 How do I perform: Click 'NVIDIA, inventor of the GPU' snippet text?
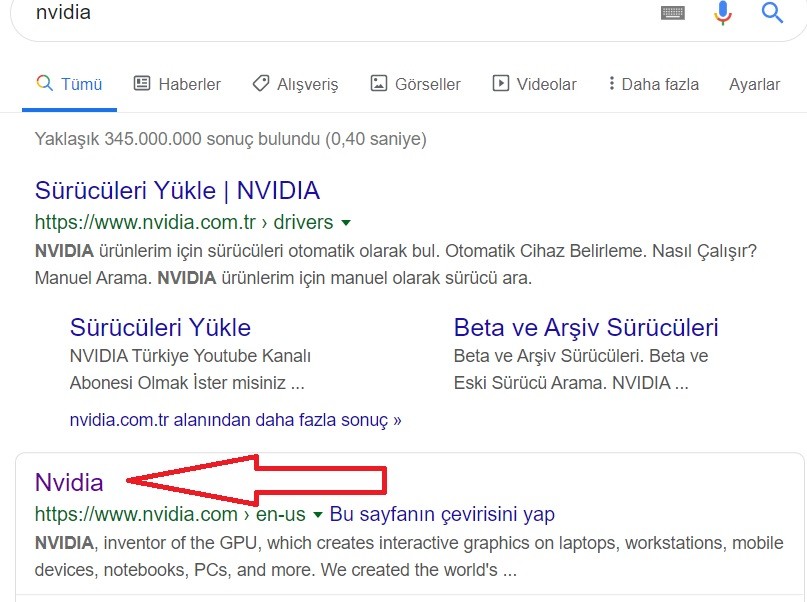(146, 543)
